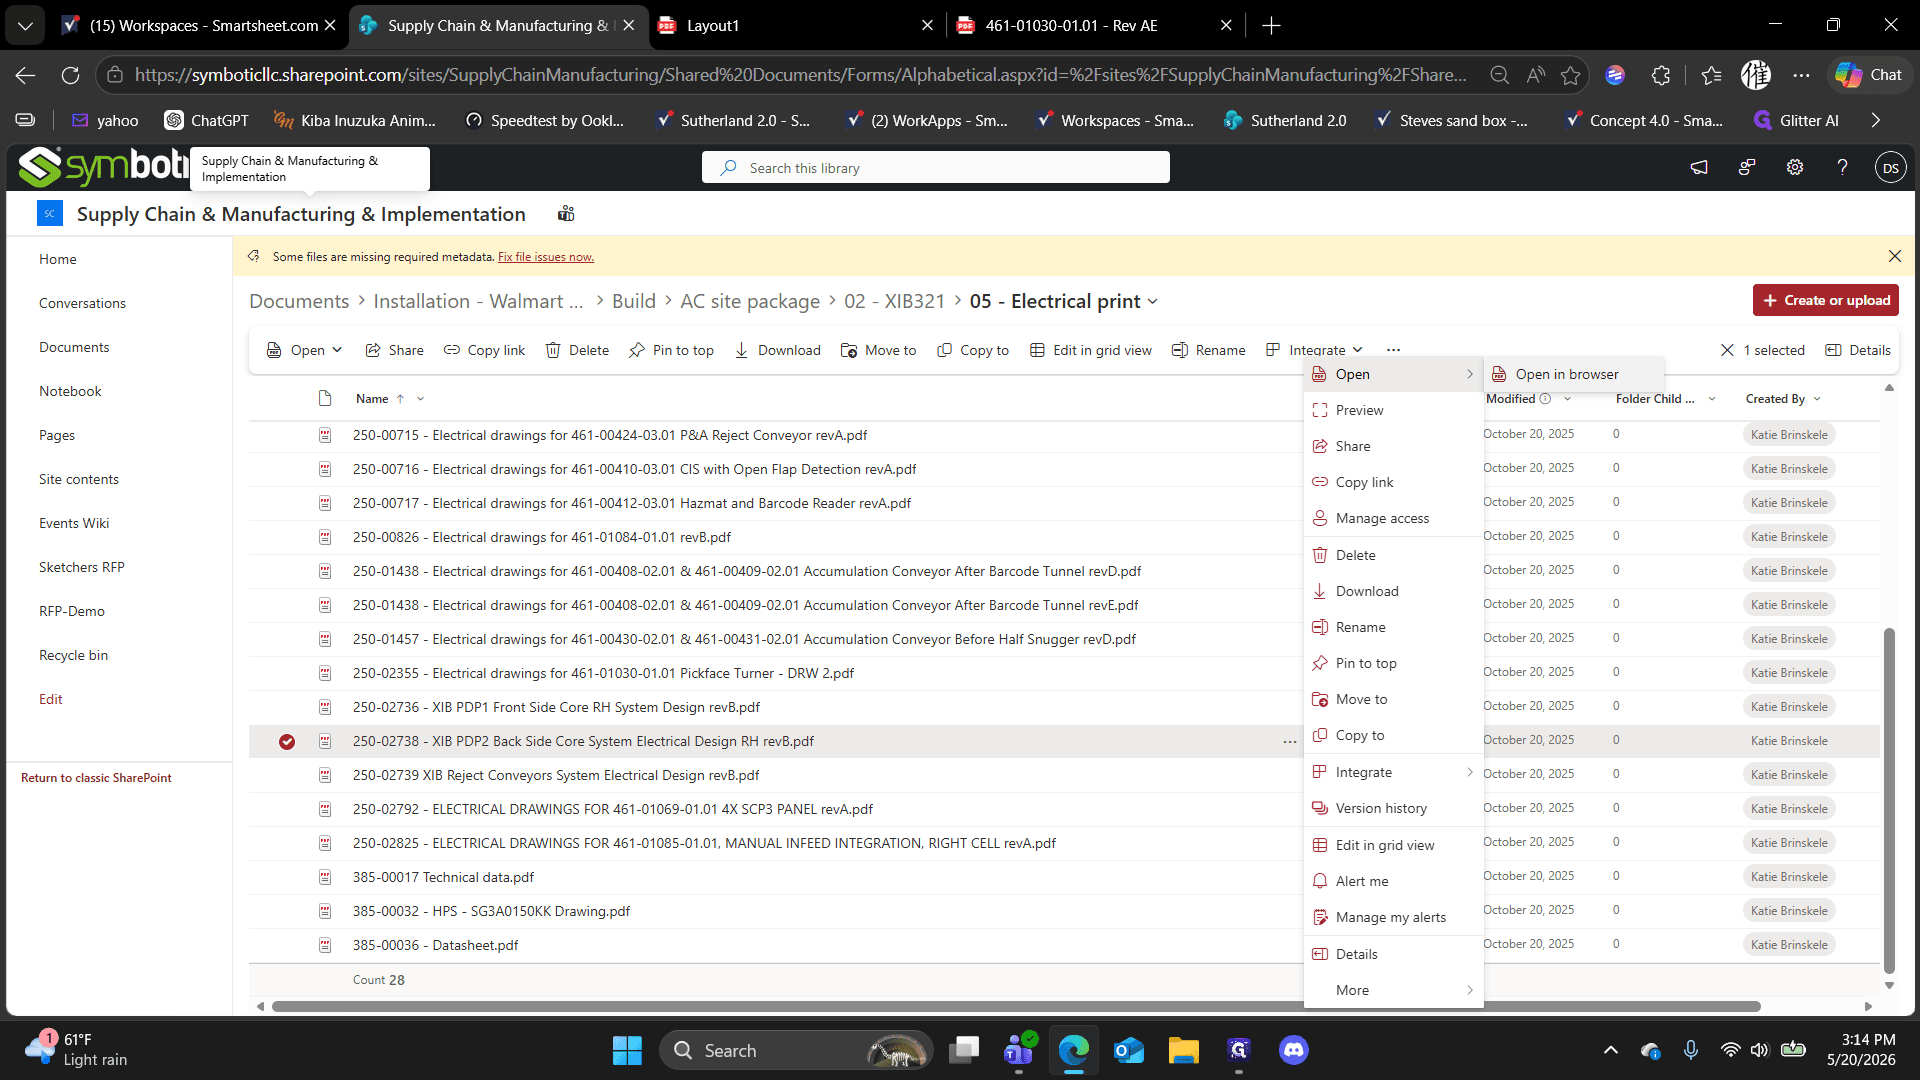Viewport: 1920px width, 1080px height.
Task: Open Discord from the taskbar
Action: (x=1294, y=1050)
